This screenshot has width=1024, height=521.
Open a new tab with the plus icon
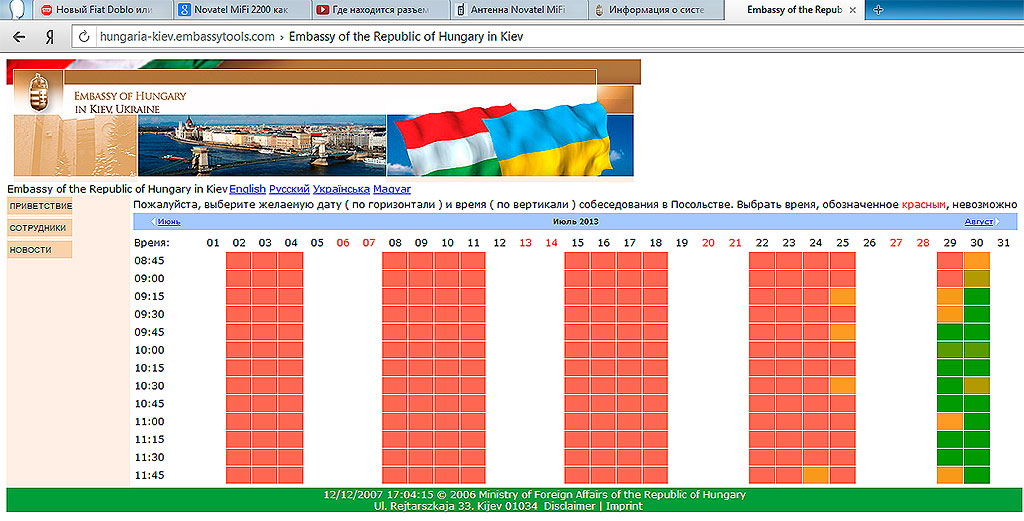(x=878, y=10)
